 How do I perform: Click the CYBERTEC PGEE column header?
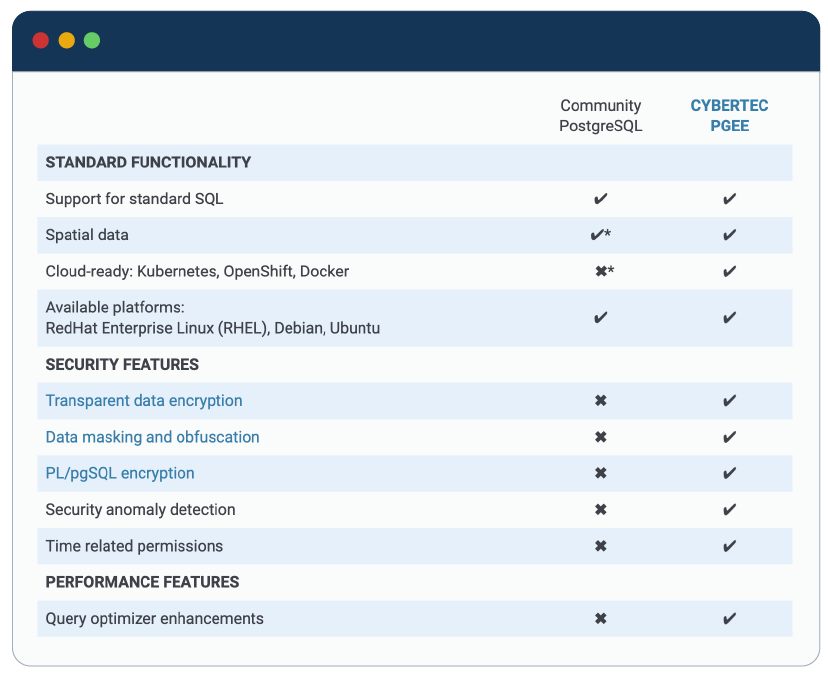[x=729, y=116]
